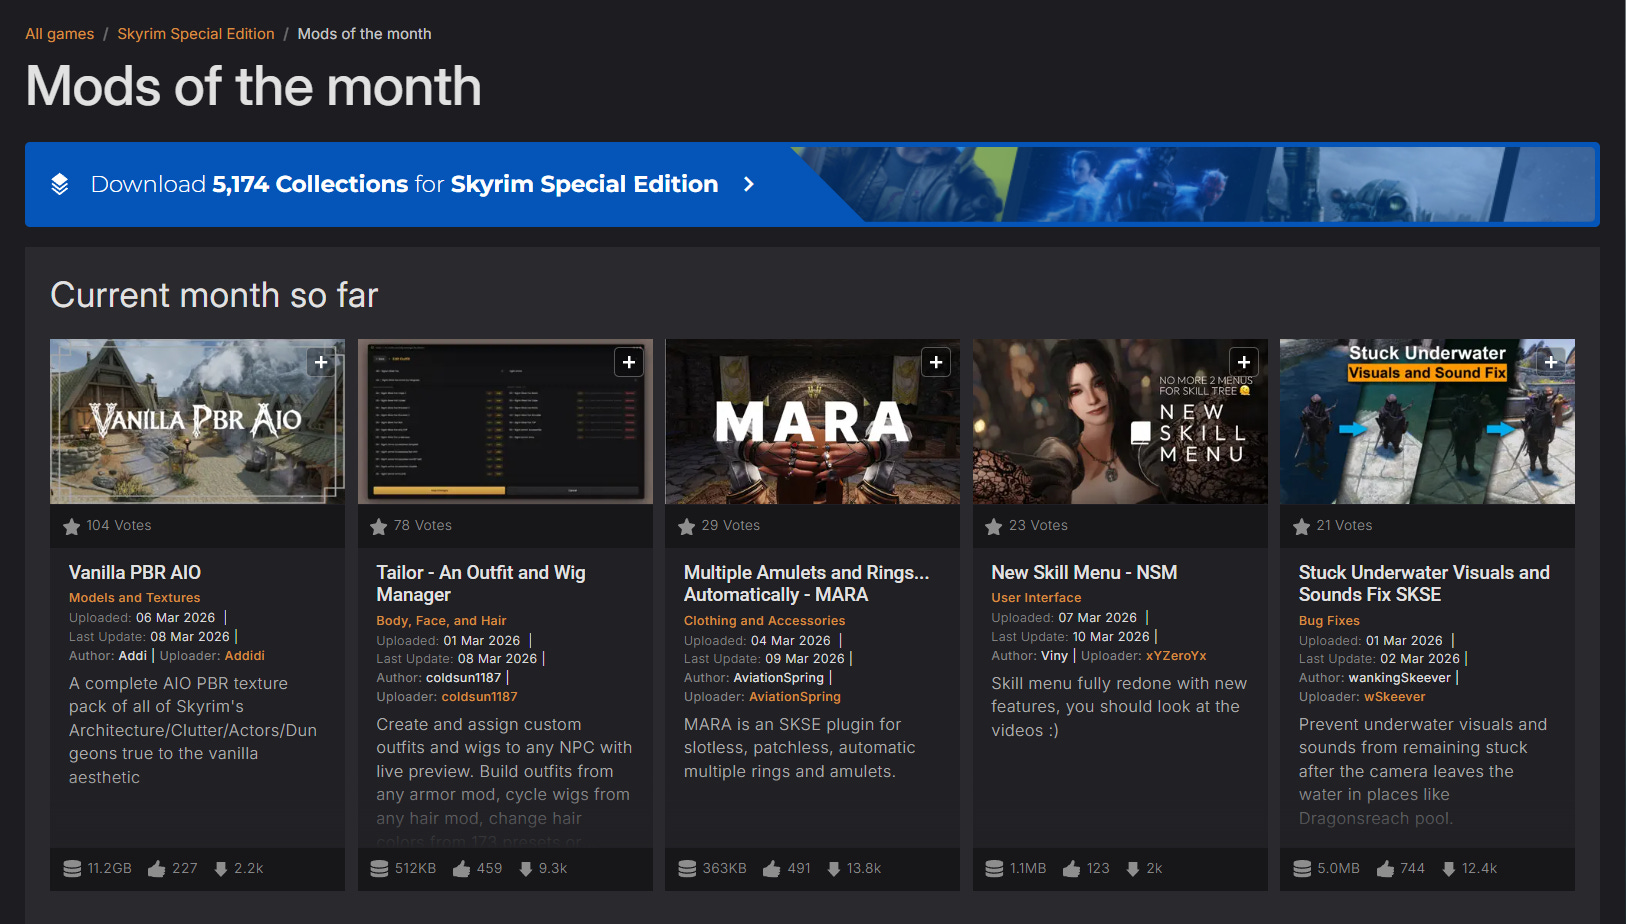Viewport: 1626px width, 924px height.
Task: Click author name wankingSkeever
Action: tap(1399, 678)
